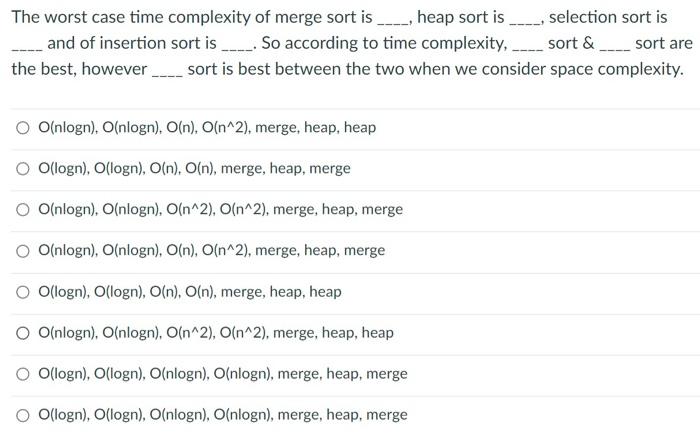The width and height of the screenshot is (700, 433).
Task: Click answer text 'O(nlogn), O(nlogn), O(n), O(n^2), merge, heap, merge'
Action: pos(212,250)
